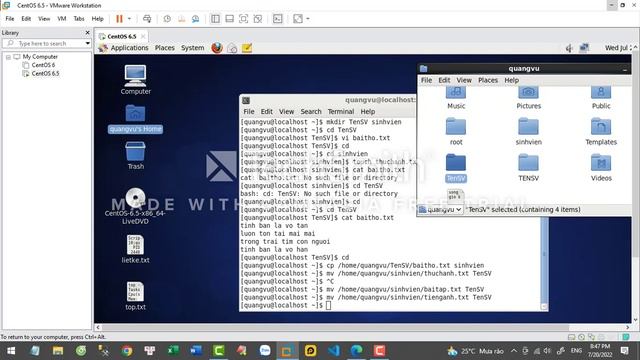
Task: Click the notes launcher on GNOME panel
Action: (247, 48)
